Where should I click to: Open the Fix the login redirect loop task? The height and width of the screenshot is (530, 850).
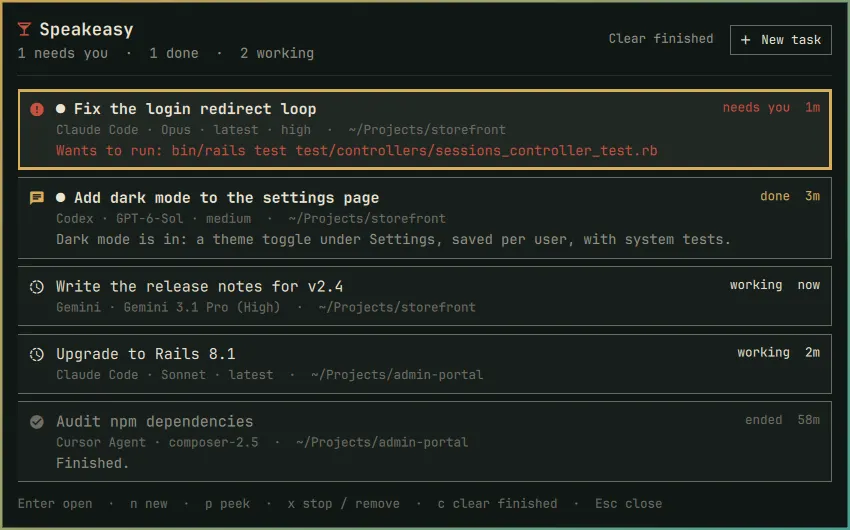(x=424, y=130)
